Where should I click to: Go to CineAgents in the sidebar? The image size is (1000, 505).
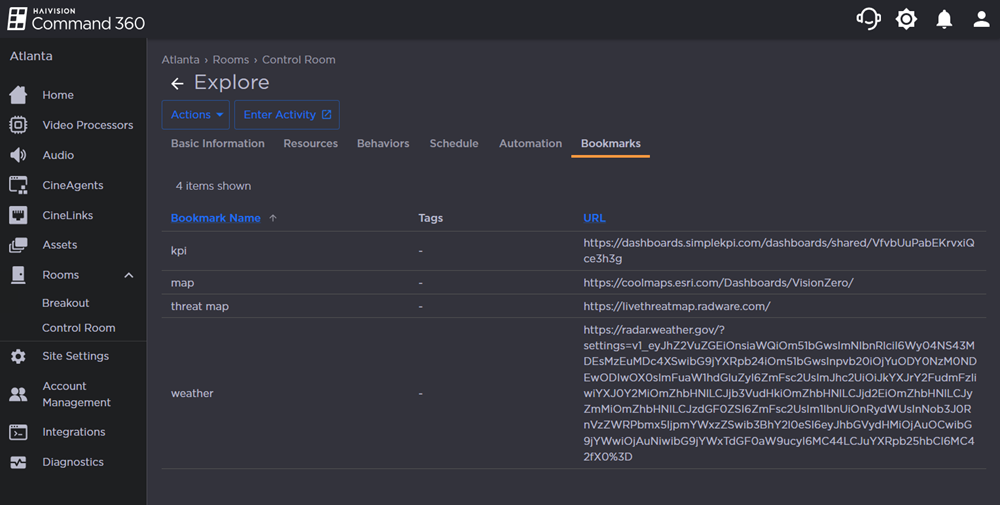pyautogui.click(x=72, y=185)
